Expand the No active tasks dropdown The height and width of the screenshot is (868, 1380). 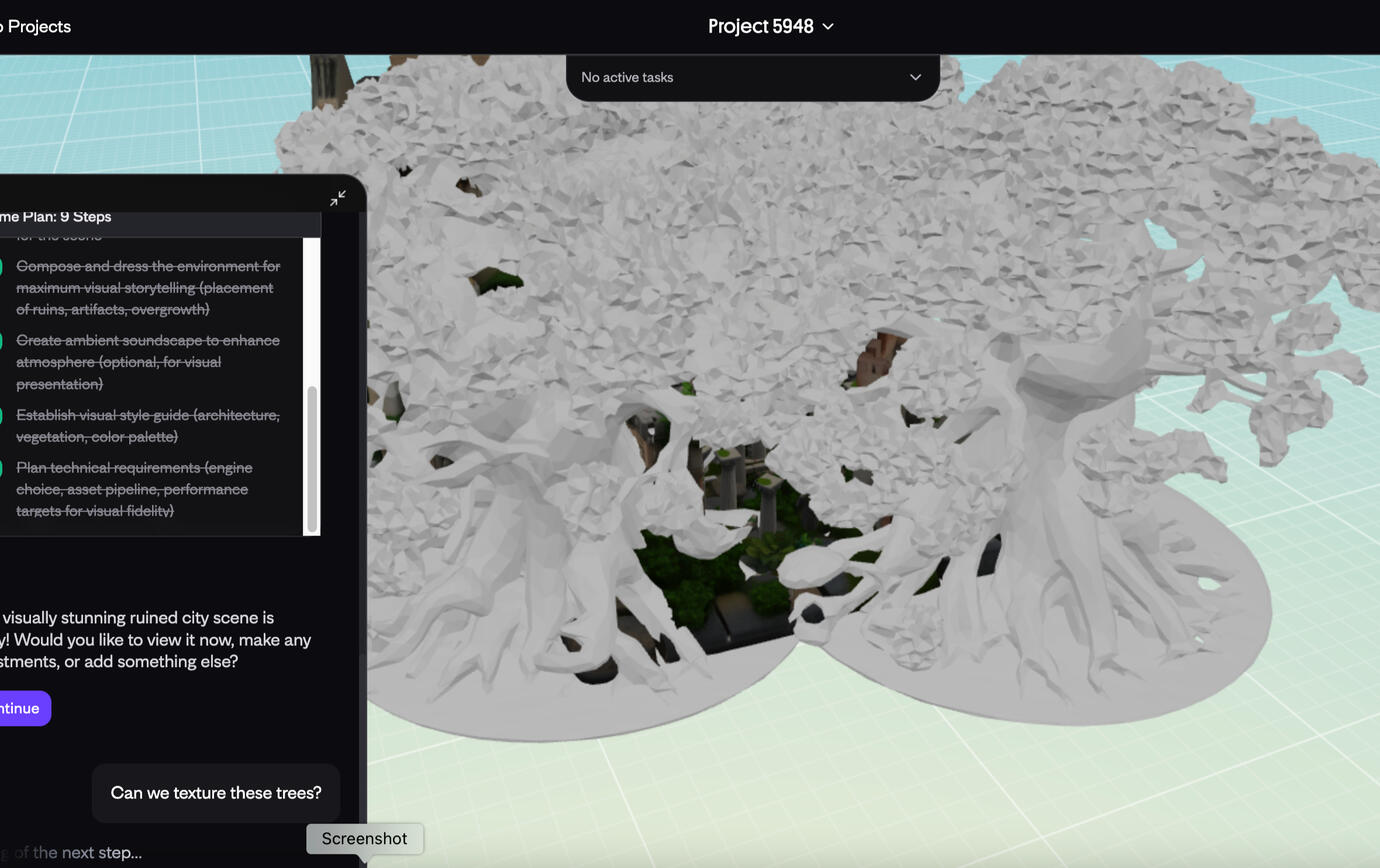753,77
